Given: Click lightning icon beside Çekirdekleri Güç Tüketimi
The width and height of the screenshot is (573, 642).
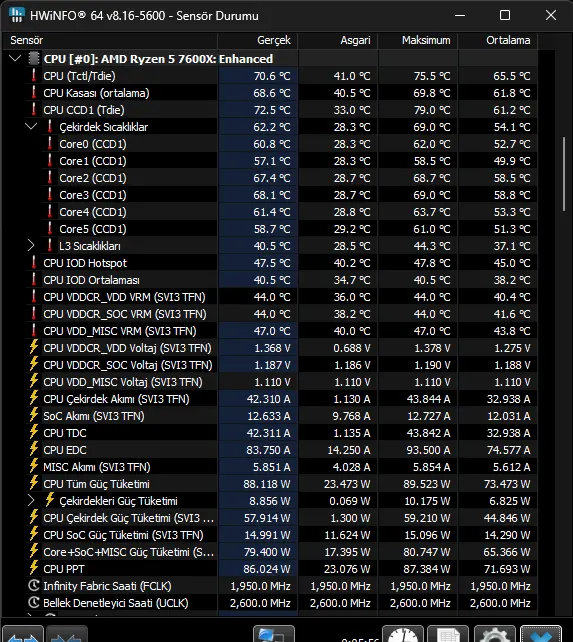Looking at the screenshot, I should (50, 500).
